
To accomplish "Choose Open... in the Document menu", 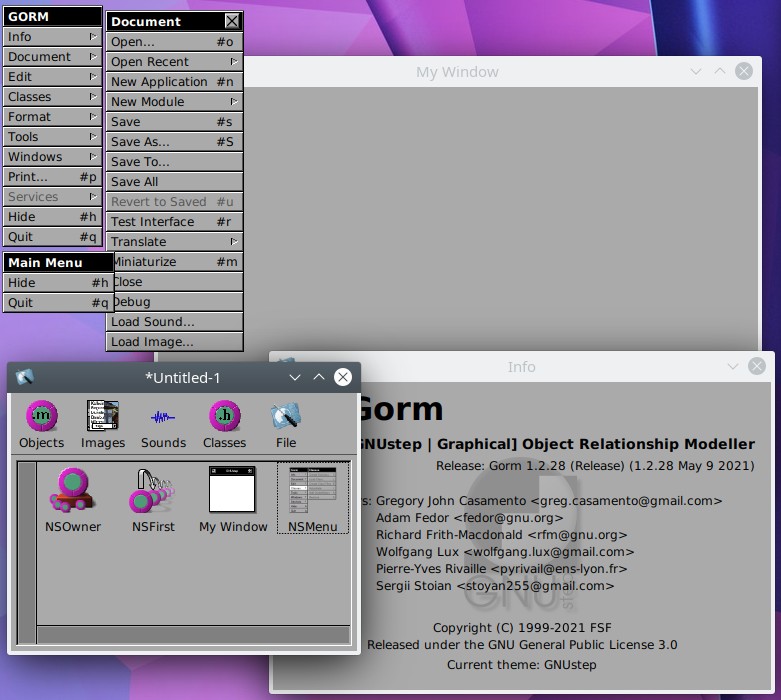I will point(174,42).
